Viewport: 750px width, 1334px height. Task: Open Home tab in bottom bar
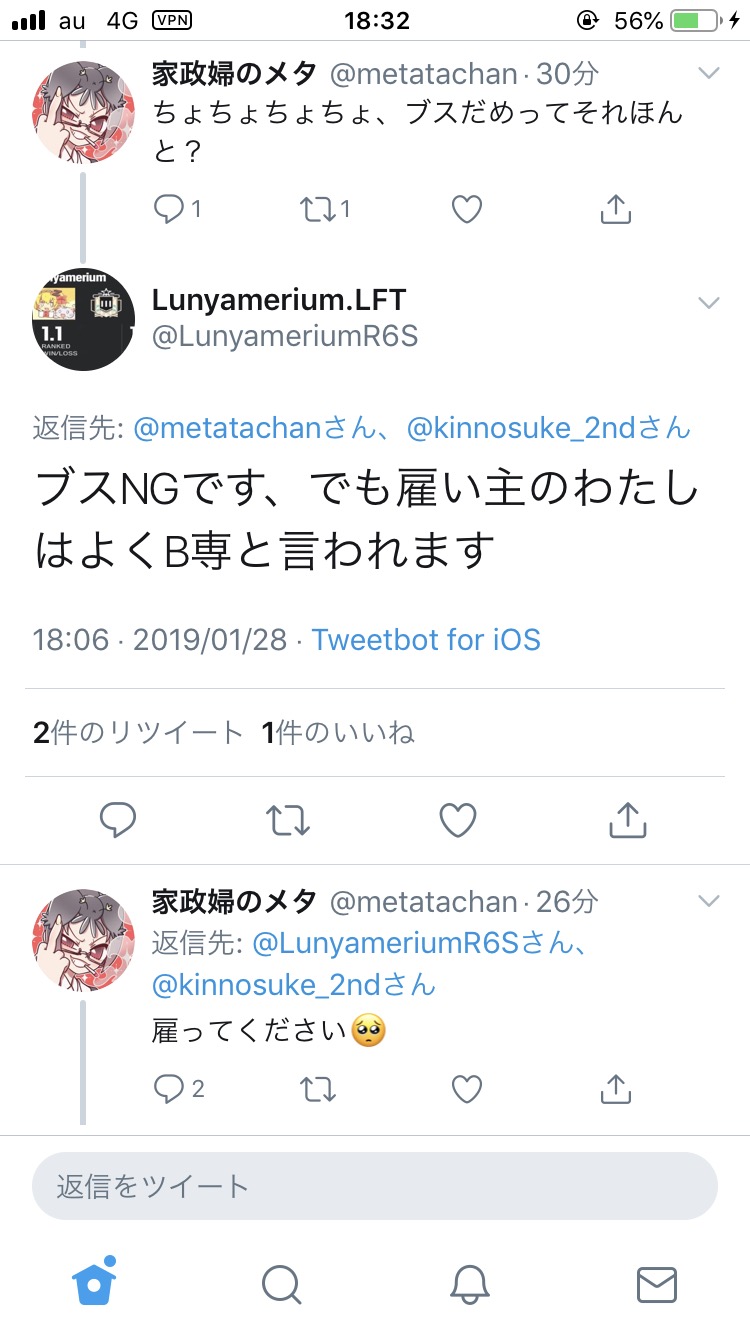click(94, 1282)
